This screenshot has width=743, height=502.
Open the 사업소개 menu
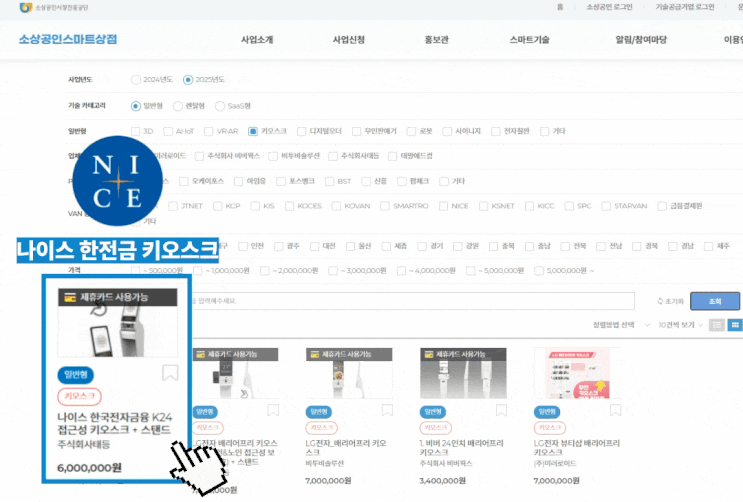pyautogui.click(x=257, y=40)
